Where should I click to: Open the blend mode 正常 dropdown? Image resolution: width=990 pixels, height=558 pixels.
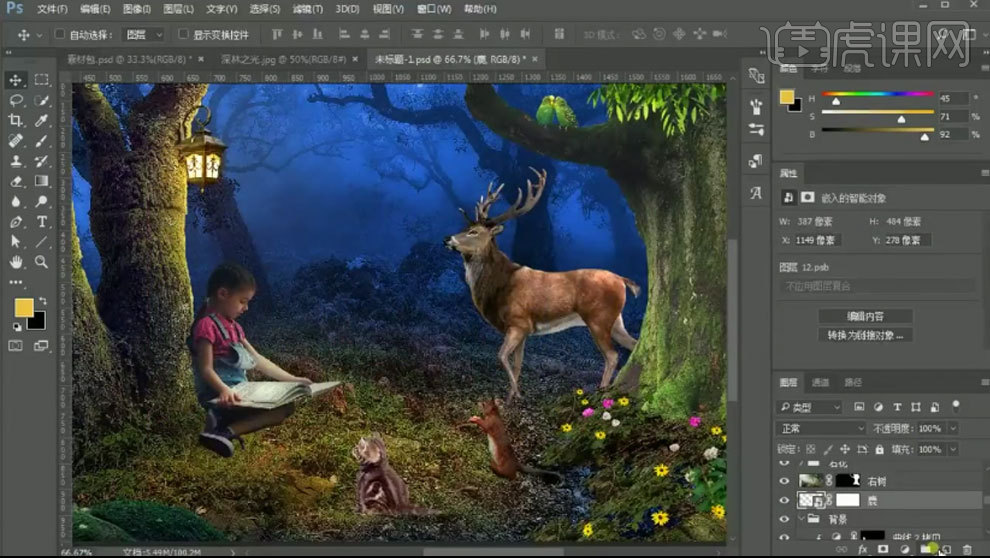tap(821, 429)
